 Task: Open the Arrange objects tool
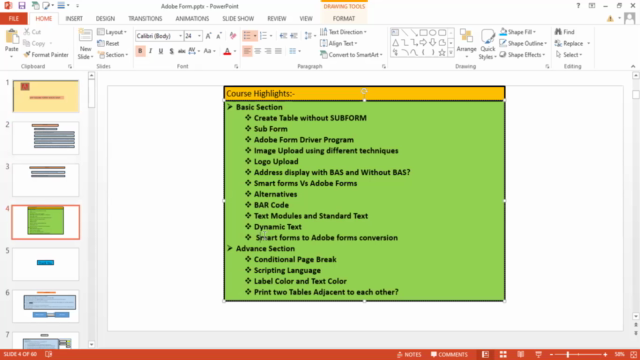click(466, 43)
